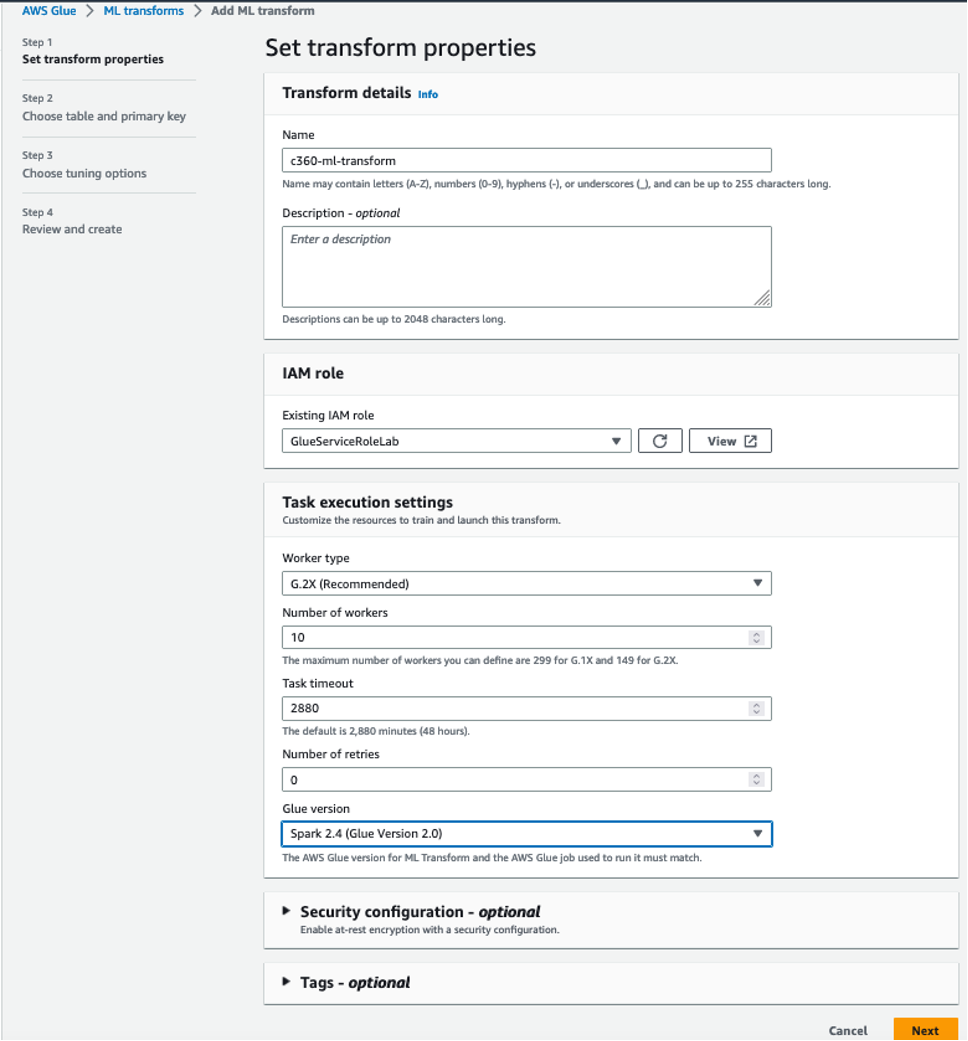Click the description box resize handle
Image resolution: width=968 pixels, height=1041 pixels.
click(762, 298)
